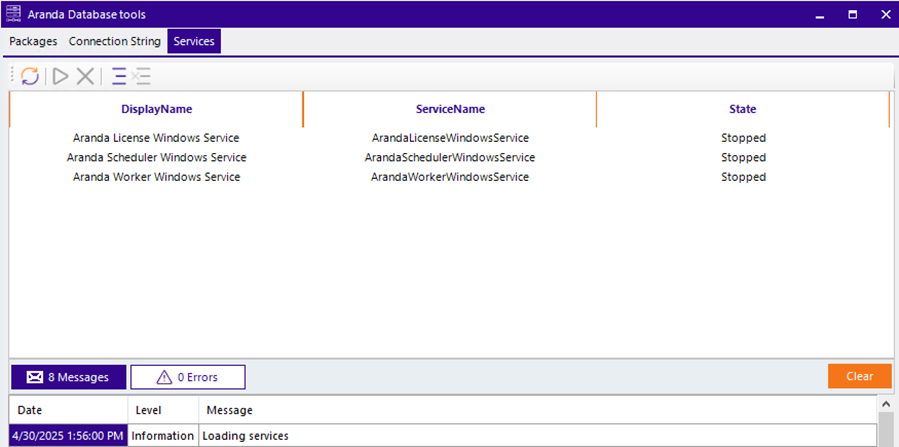
Task: Select Aranda Scheduler Windows Service row
Action: coord(156,158)
